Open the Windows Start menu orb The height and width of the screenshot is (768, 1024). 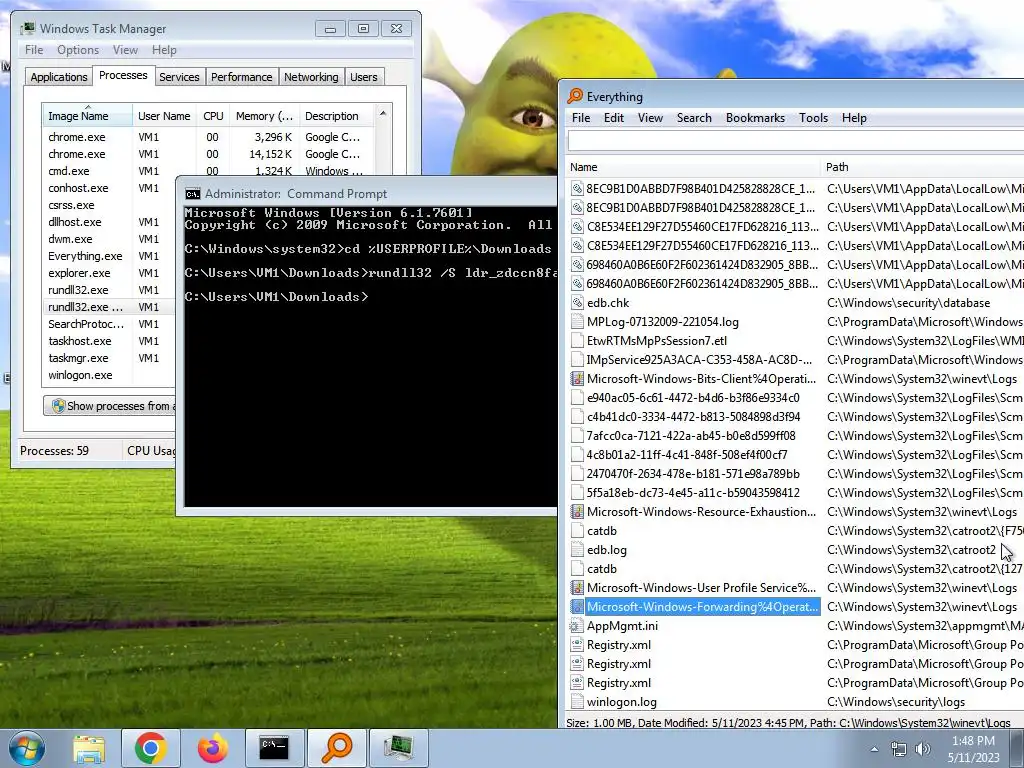27,748
